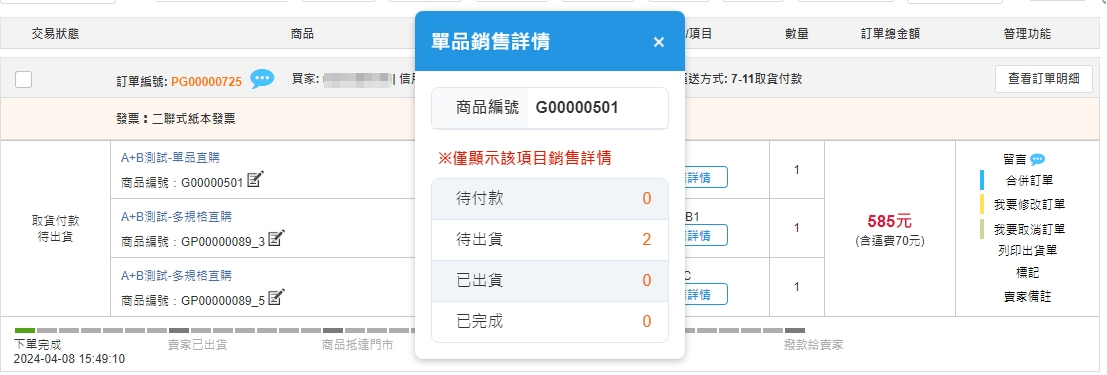Open 賣家備註 seller notes

click(x=1027, y=297)
